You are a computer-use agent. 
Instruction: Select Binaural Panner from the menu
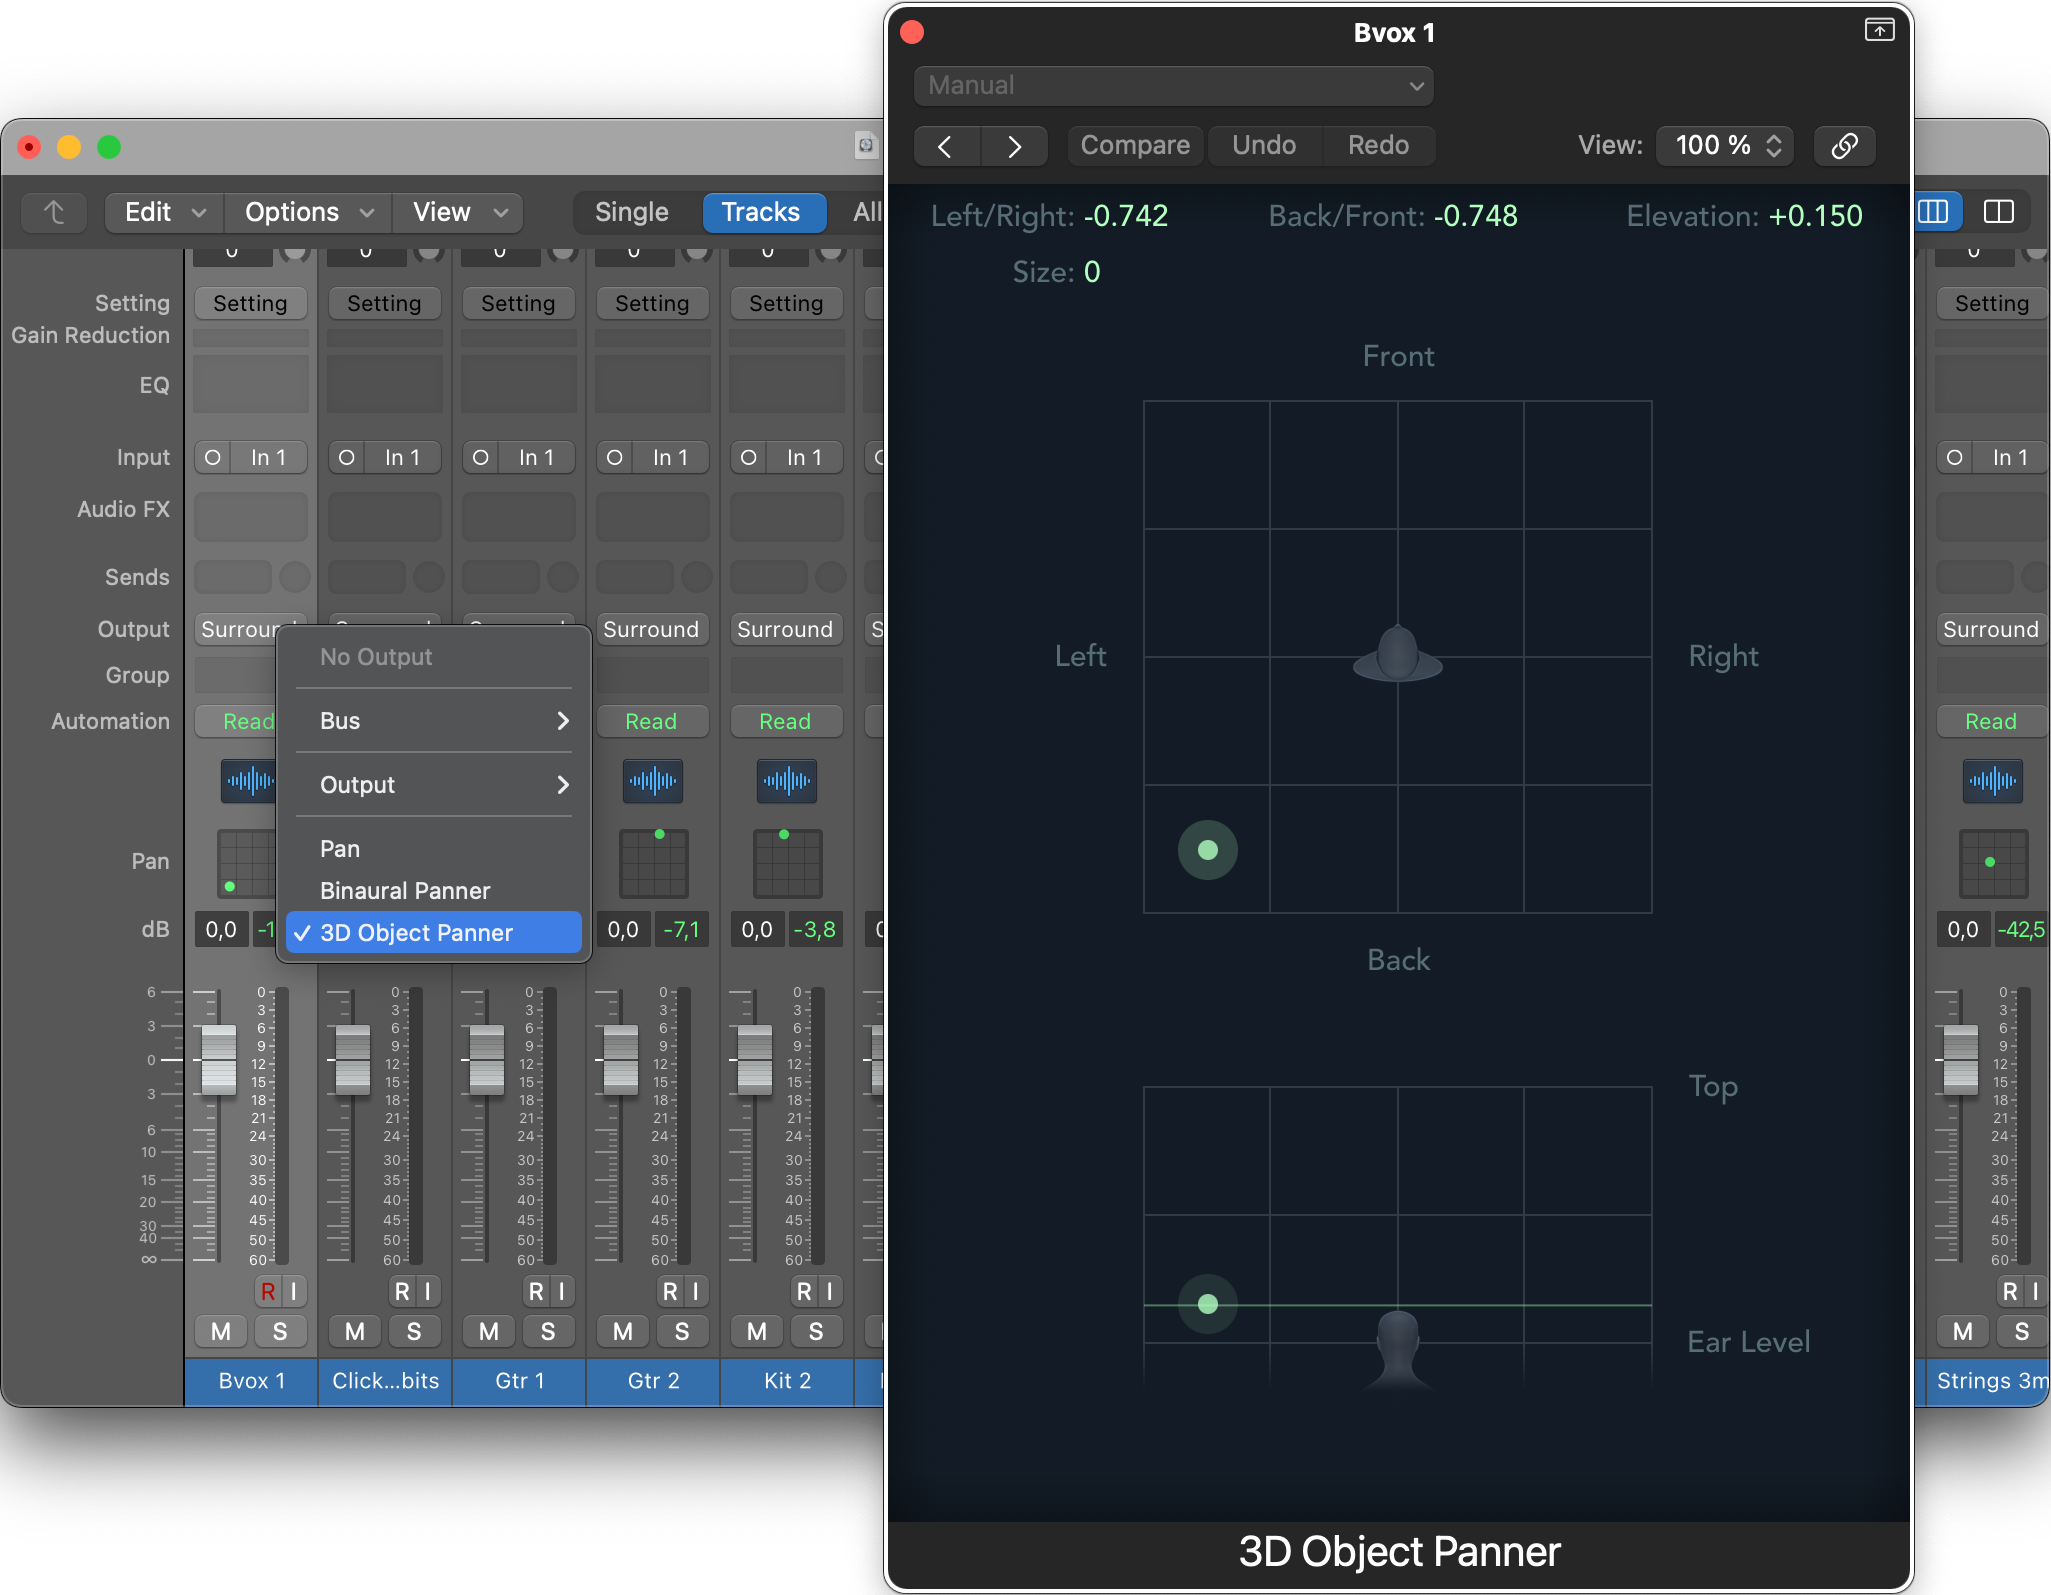pyautogui.click(x=405, y=890)
